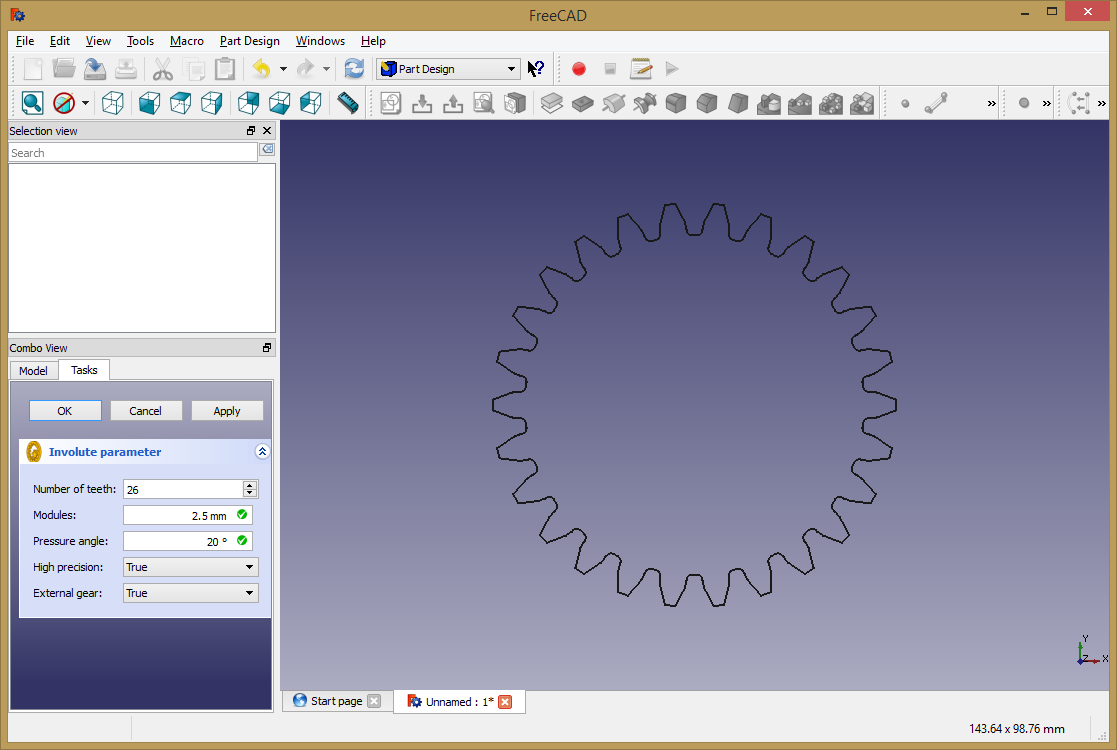Click the Selection view Search field
Image resolution: width=1117 pixels, height=750 pixels.
point(133,153)
